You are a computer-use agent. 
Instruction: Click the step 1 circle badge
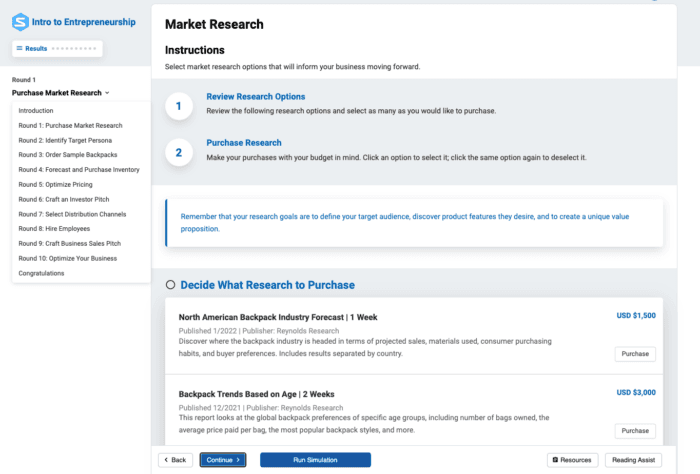pyautogui.click(x=179, y=106)
